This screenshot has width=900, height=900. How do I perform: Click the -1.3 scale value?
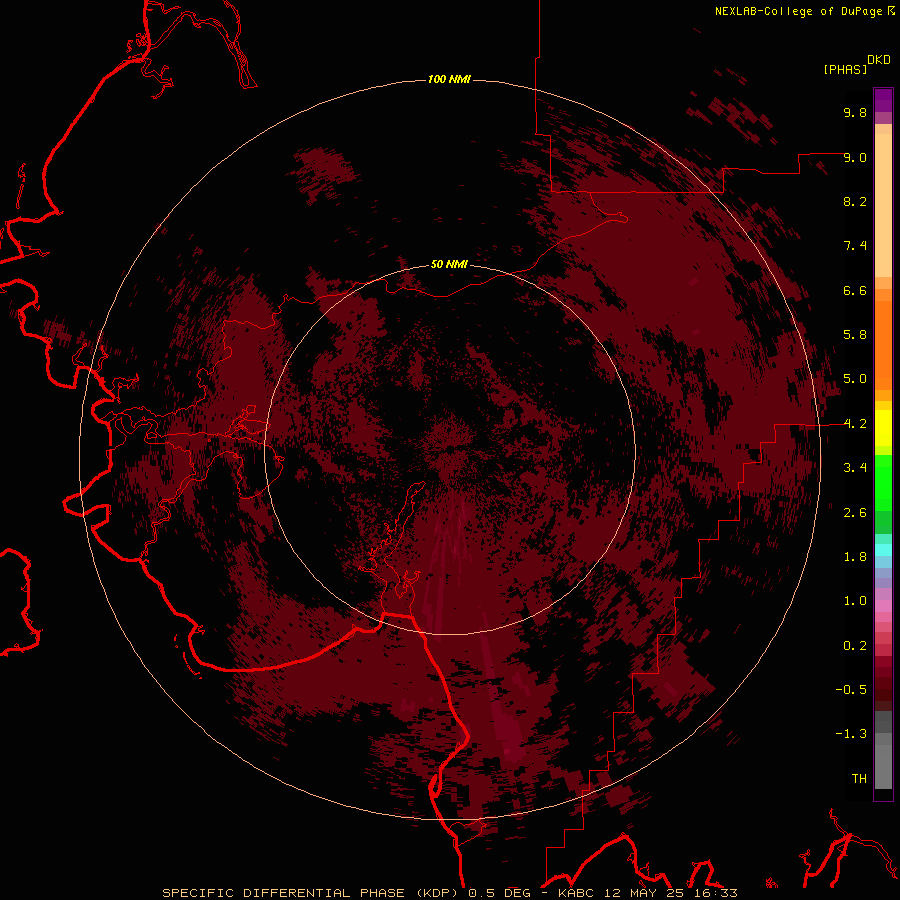coord(851,734)
